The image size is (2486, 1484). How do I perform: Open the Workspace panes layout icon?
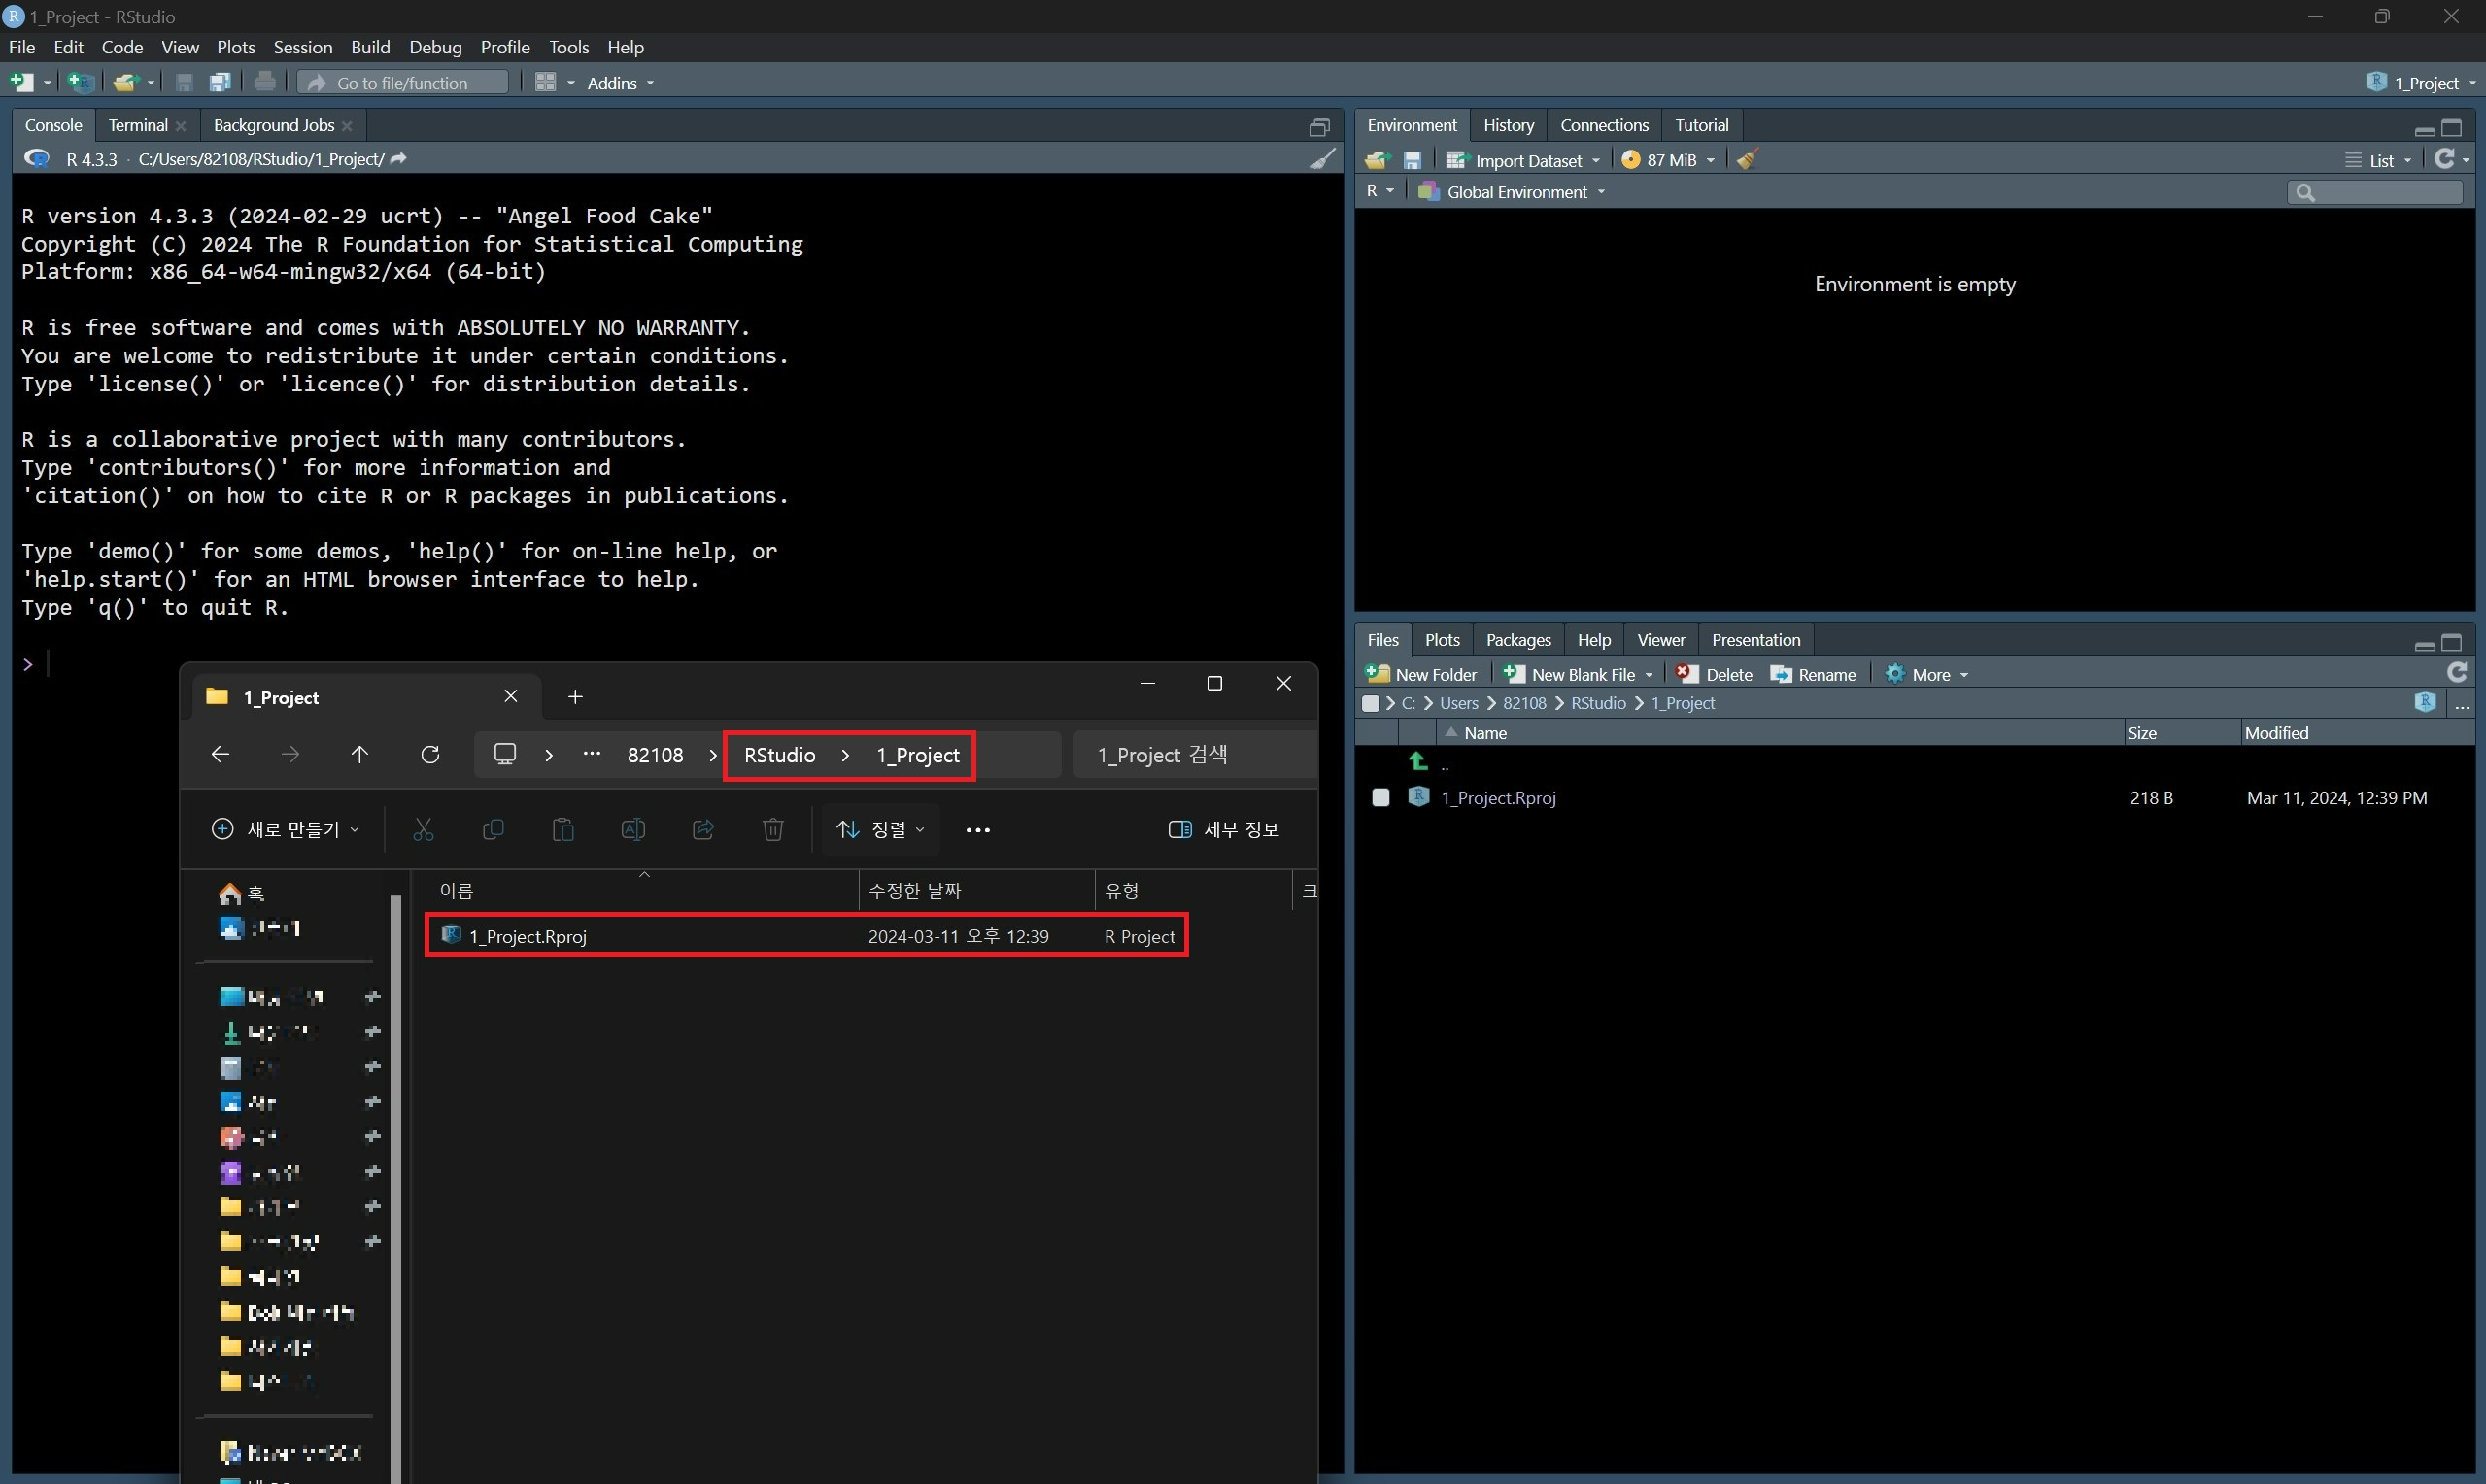click(x=545, y=82)
